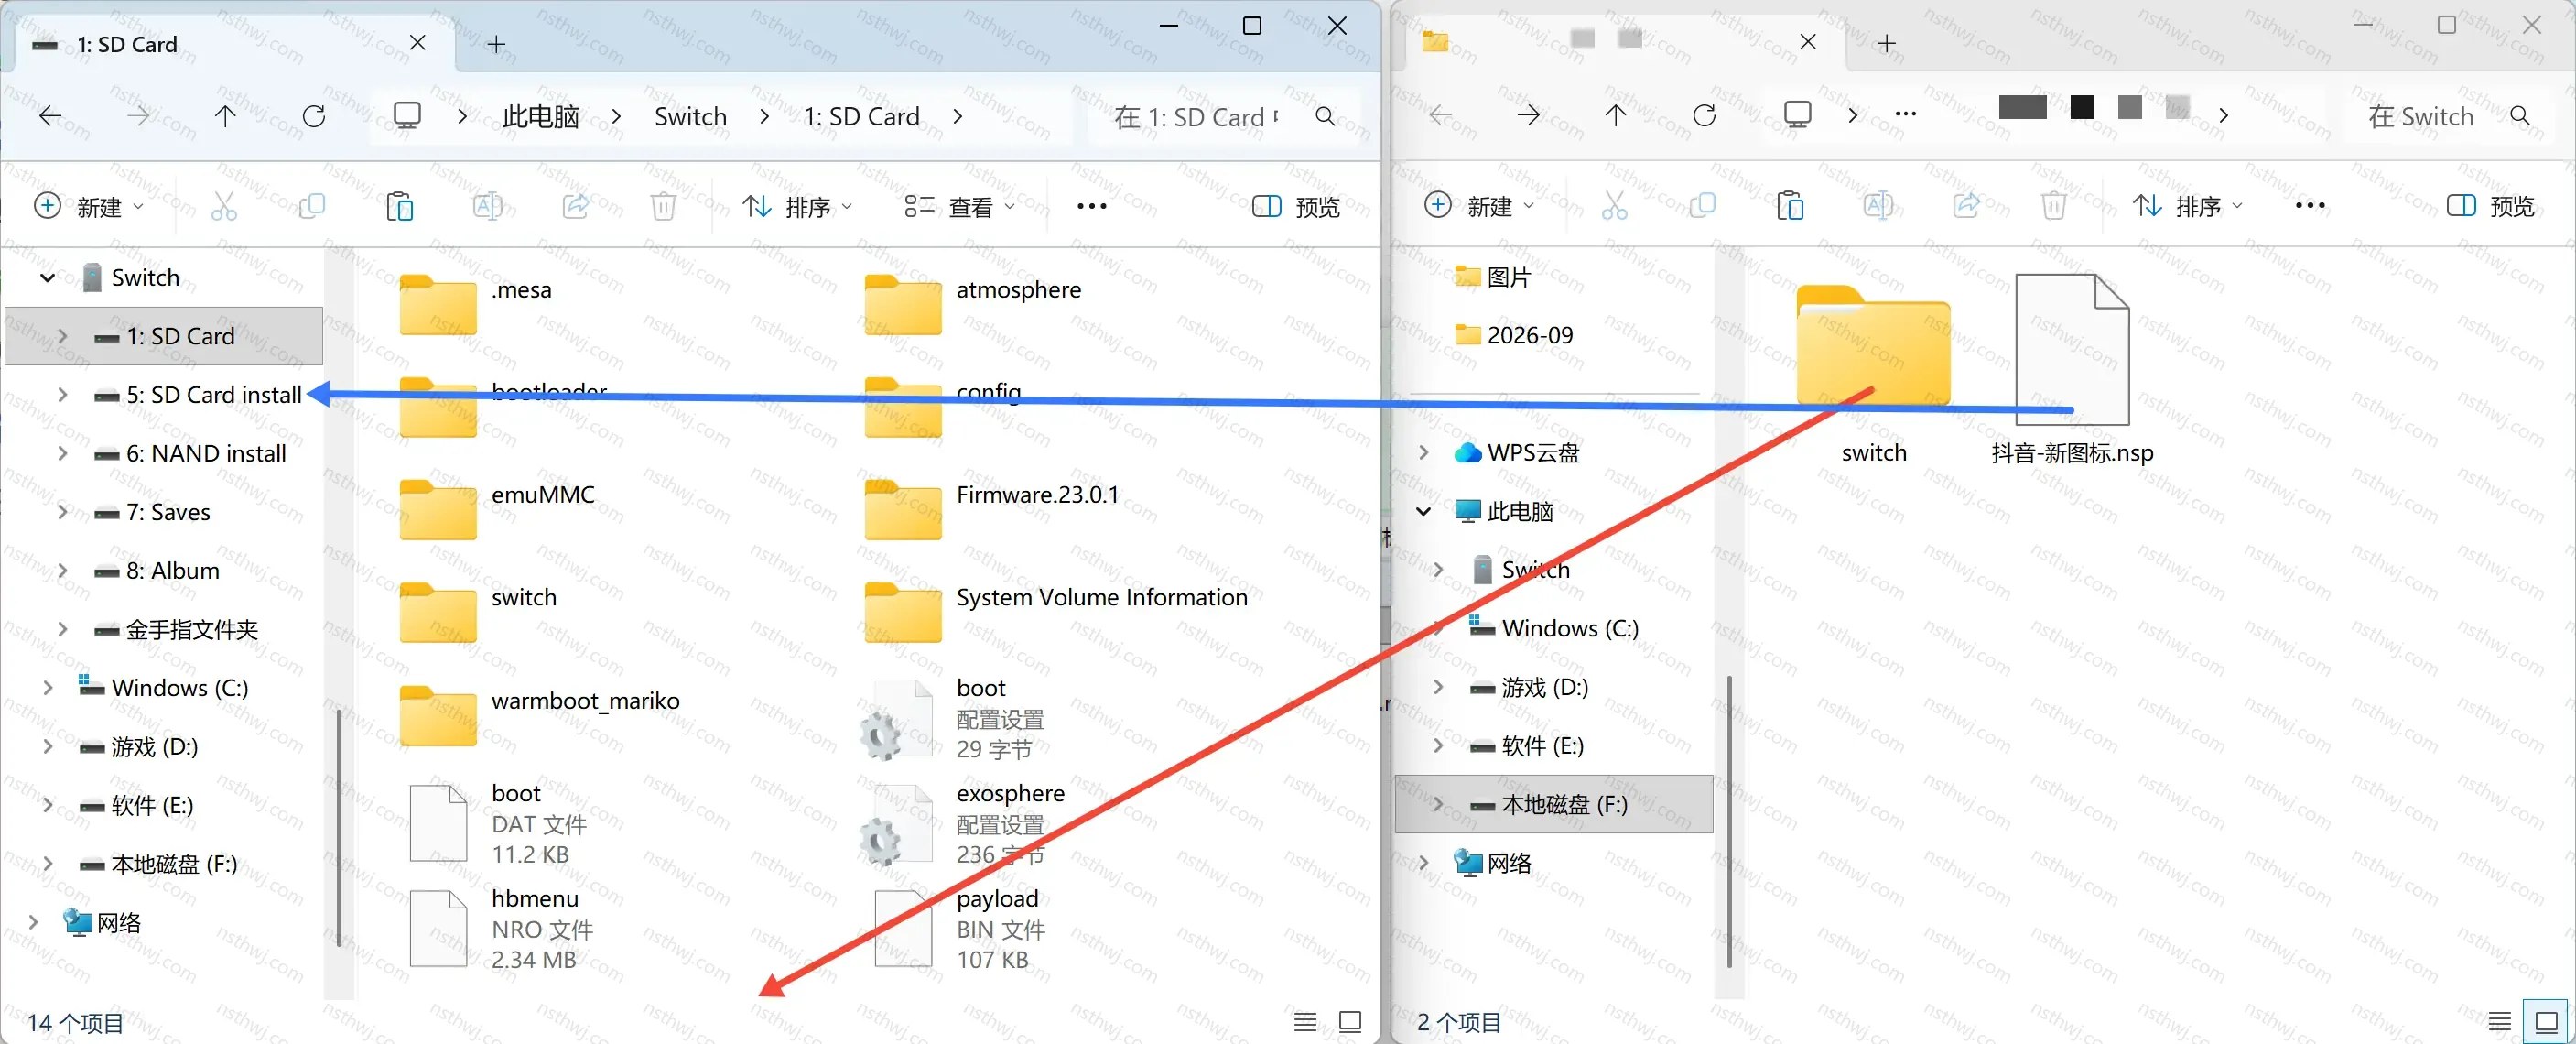Click the Share icon in the SD Card window
The image size is (2576, 1044).
tap(576, 206)
